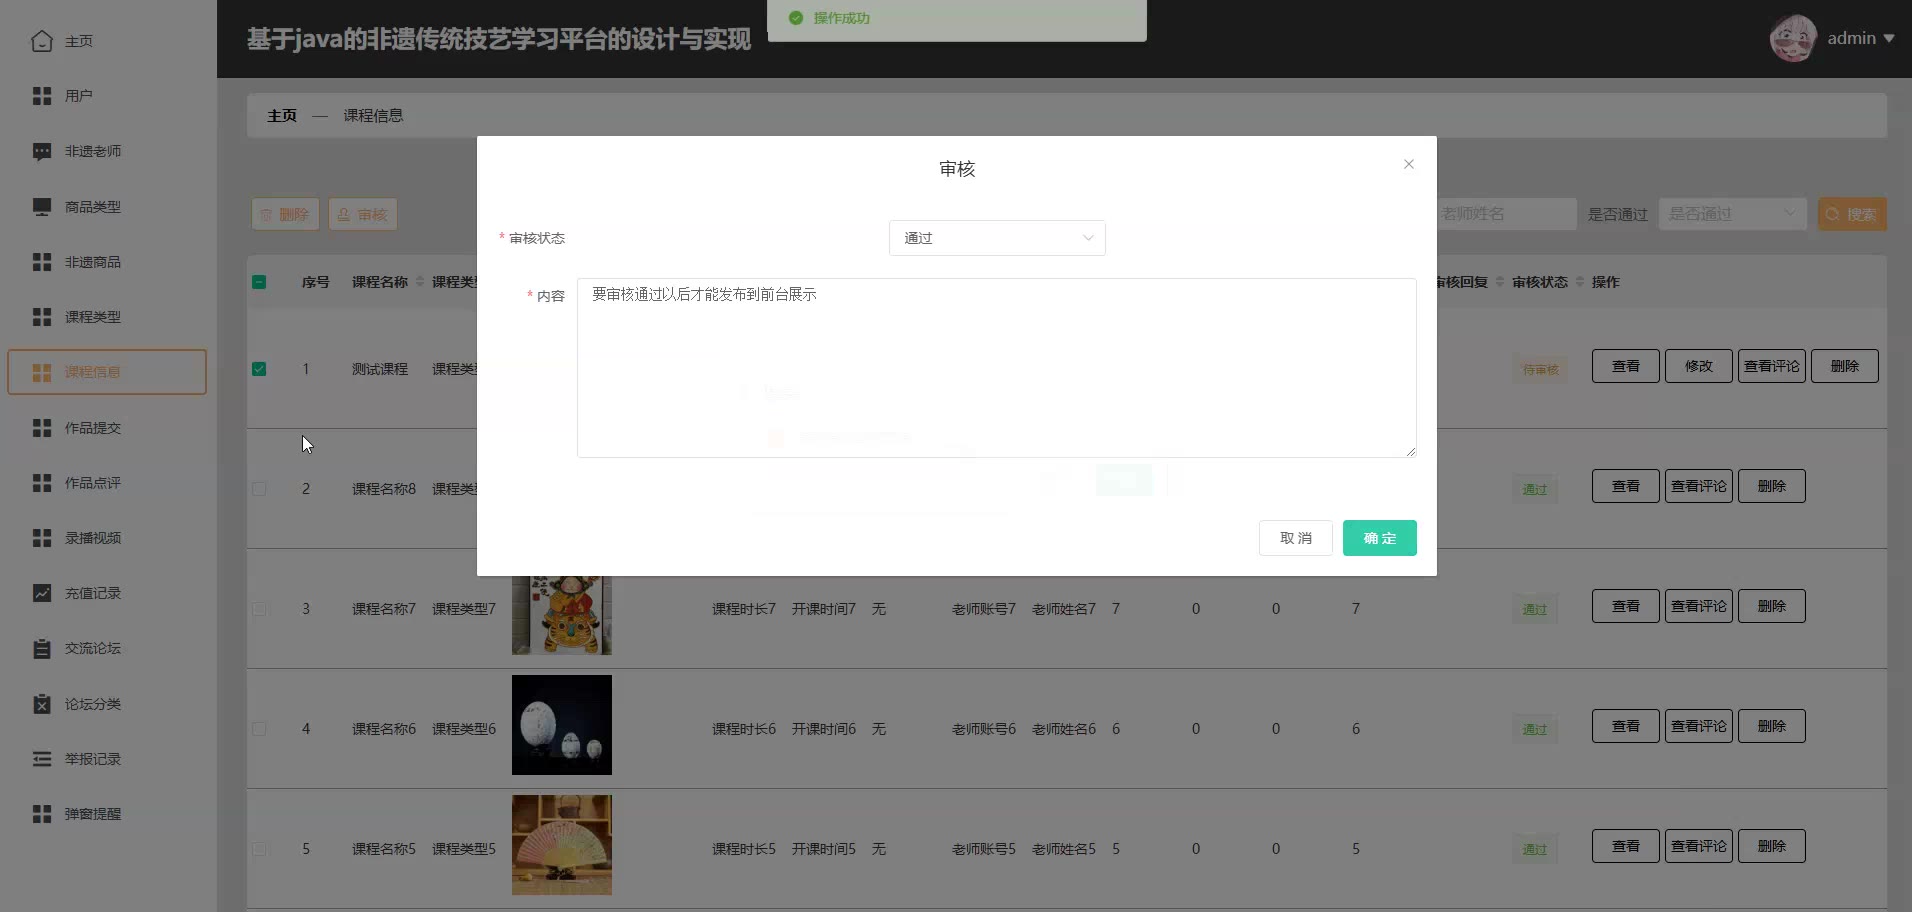Click 删除 for row 4 课程名称6

(1772, 726)
